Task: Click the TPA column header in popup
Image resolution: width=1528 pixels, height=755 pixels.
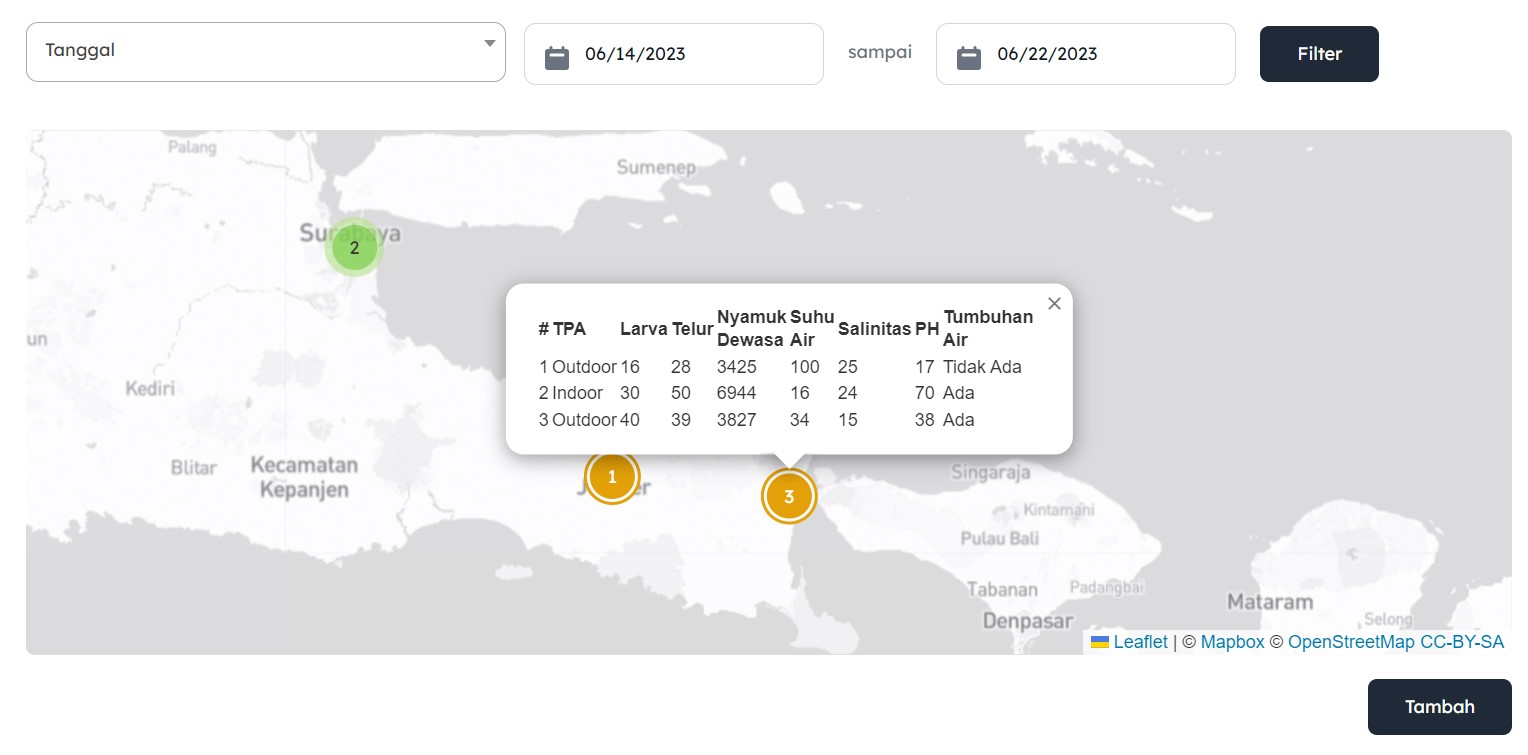Action: 569,329
